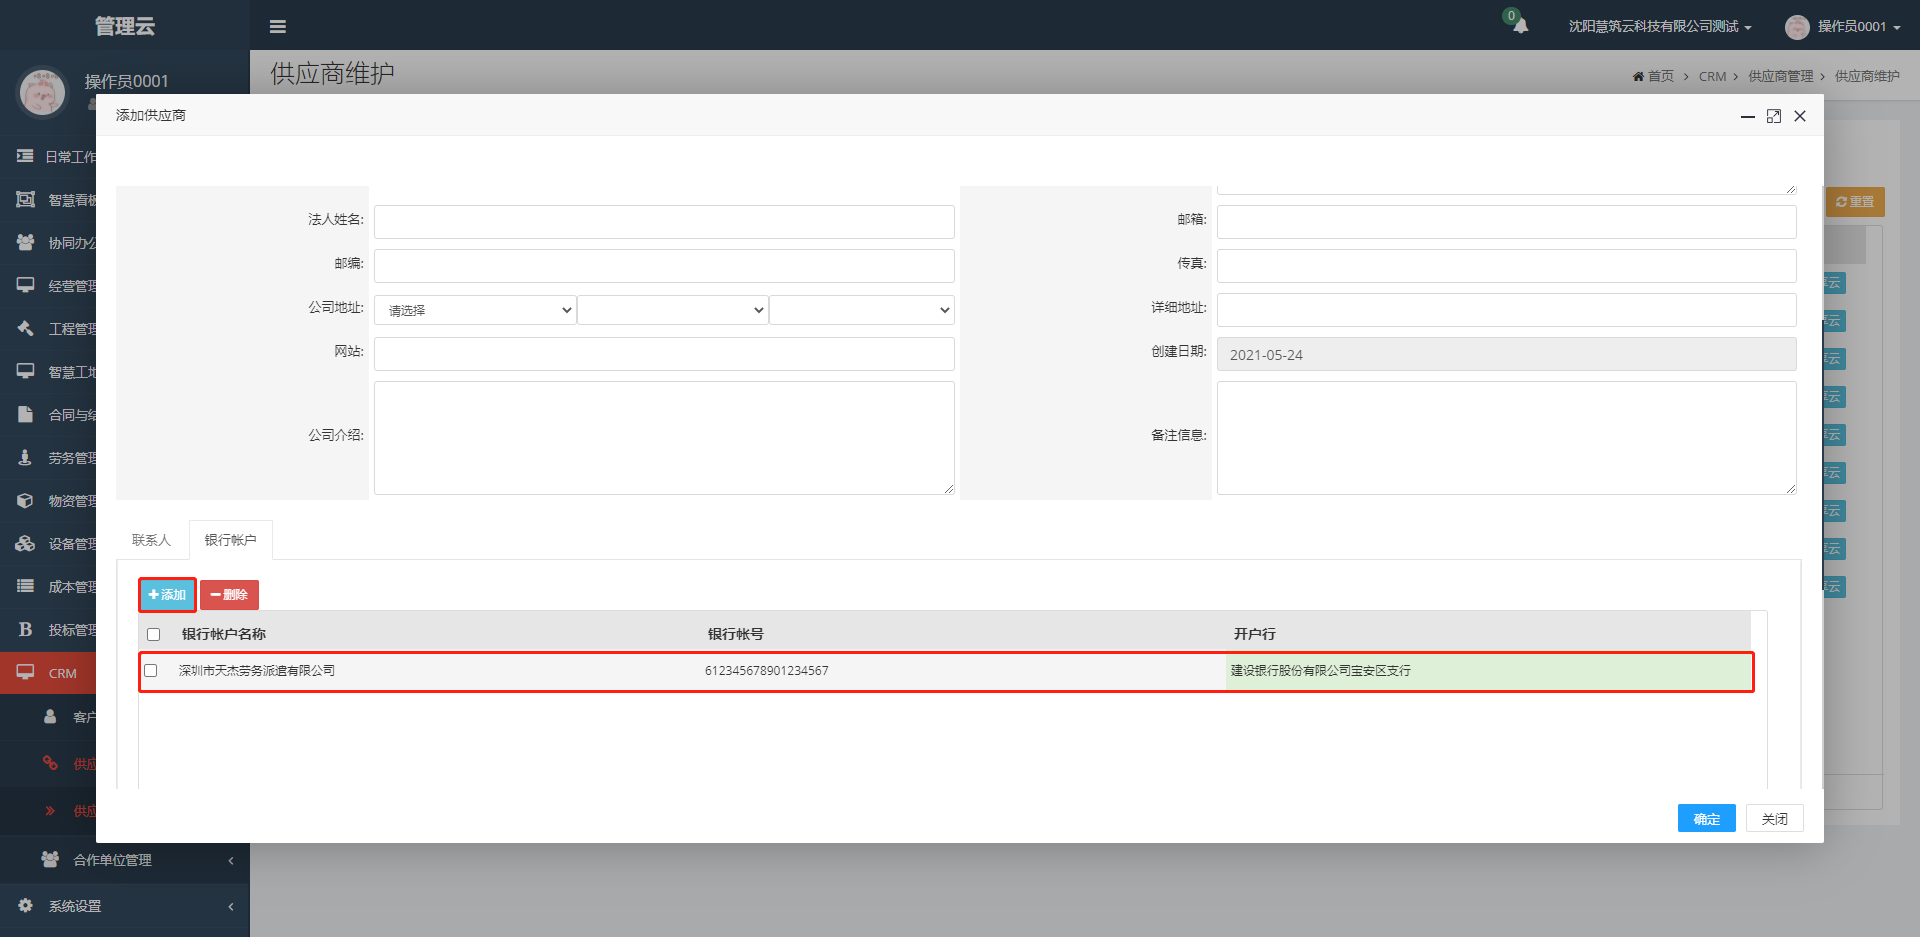Click the operator avatar in top bar
This screenshot has height=937, width=1920.
1797,27
